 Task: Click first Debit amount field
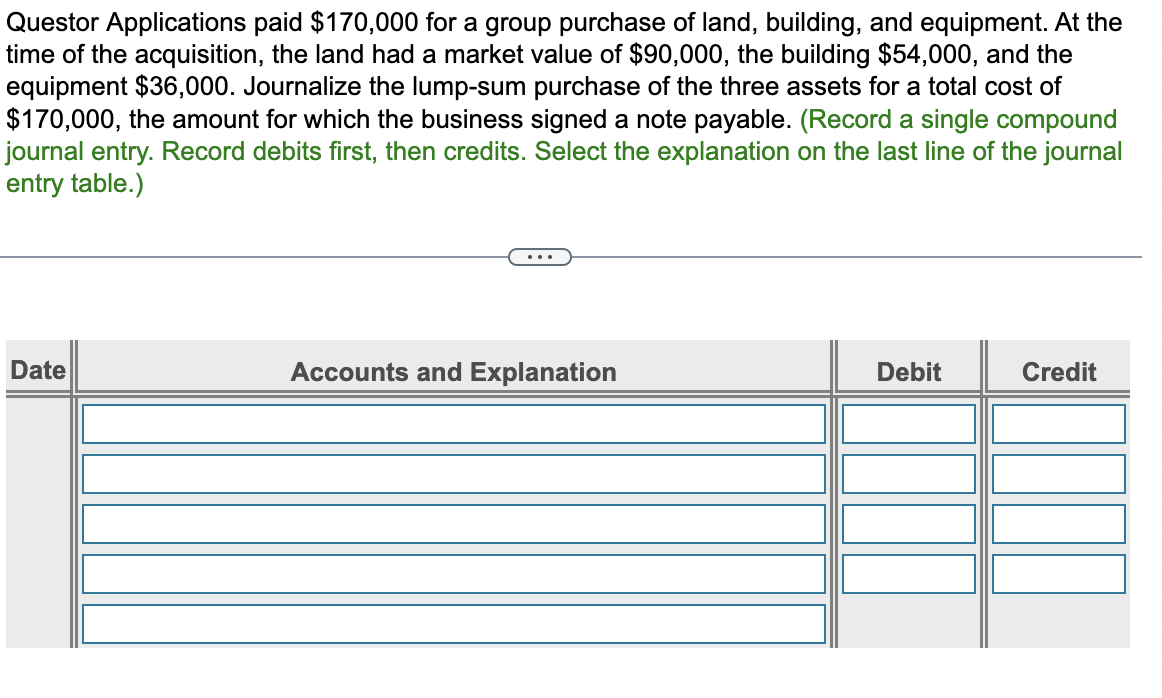point(908,423)
